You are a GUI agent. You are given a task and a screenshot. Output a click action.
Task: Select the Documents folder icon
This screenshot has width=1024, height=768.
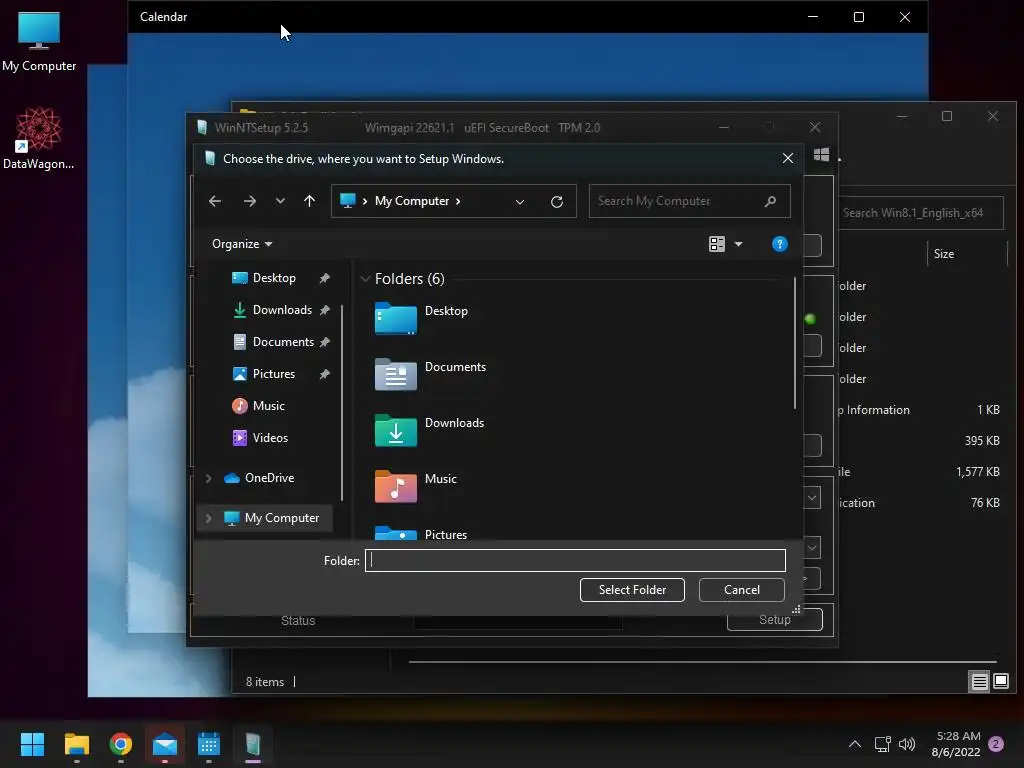click(396, 375)
